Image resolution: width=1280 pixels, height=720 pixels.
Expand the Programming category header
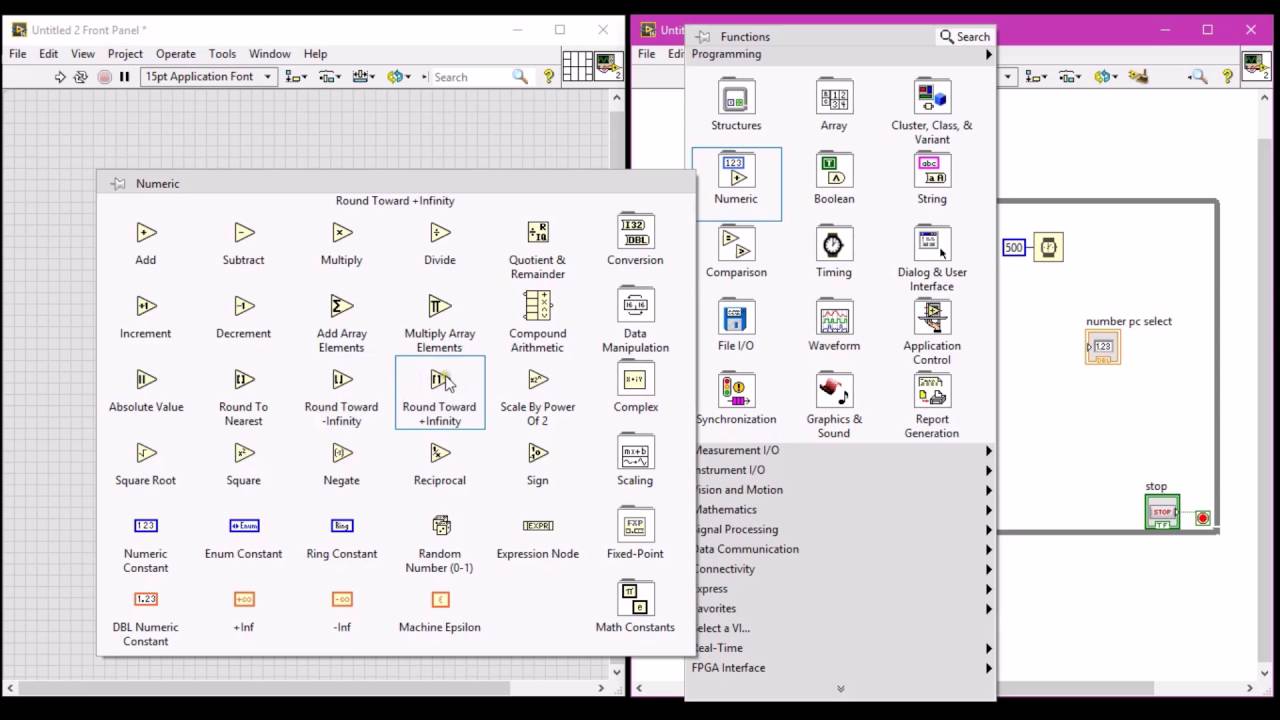tap(841, 54)
